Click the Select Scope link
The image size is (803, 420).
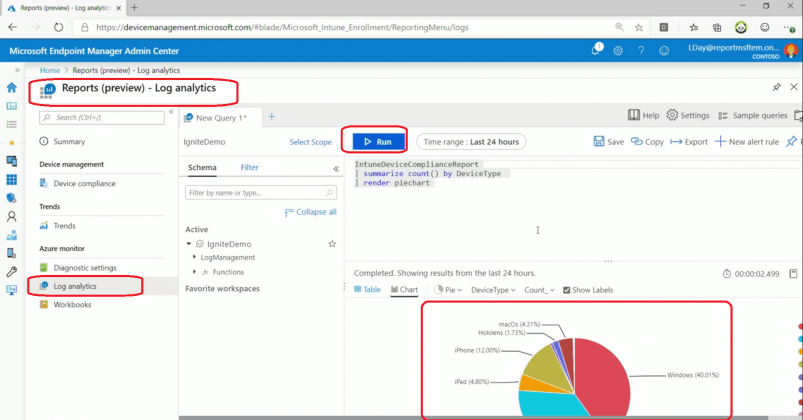point(310,142)
